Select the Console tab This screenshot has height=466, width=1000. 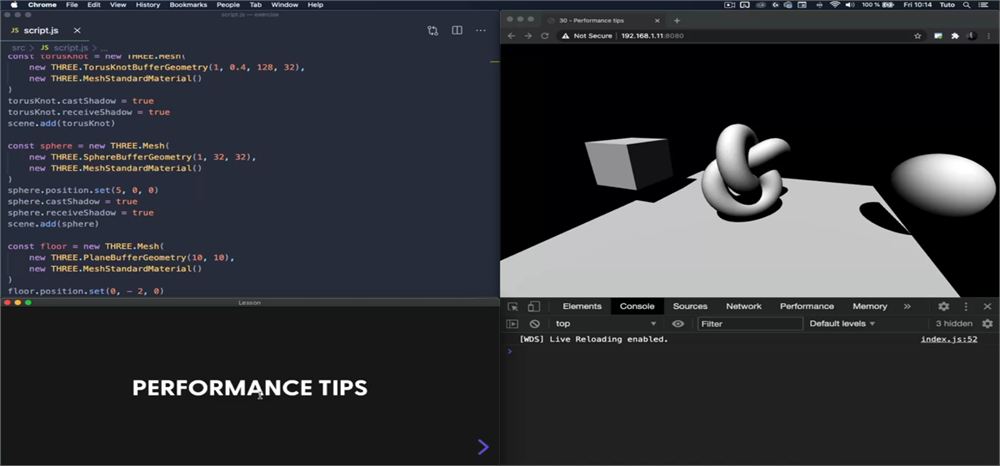[637, 307]
